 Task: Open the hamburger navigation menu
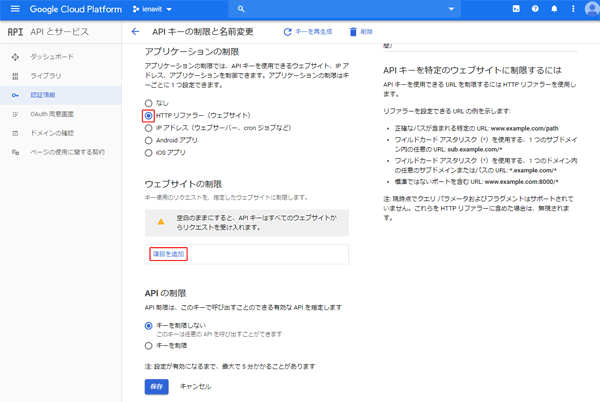click(15, 9)
